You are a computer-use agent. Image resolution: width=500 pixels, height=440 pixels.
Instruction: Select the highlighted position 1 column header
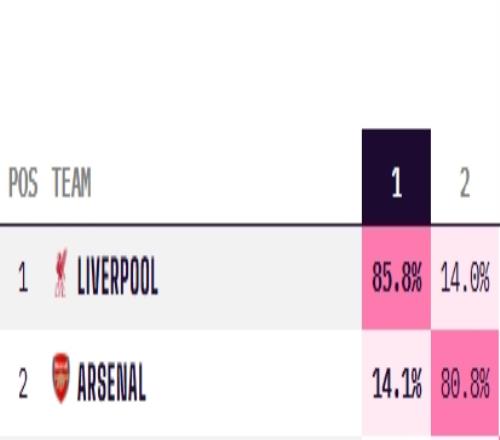pyautogui.click(x=396, y=177)
